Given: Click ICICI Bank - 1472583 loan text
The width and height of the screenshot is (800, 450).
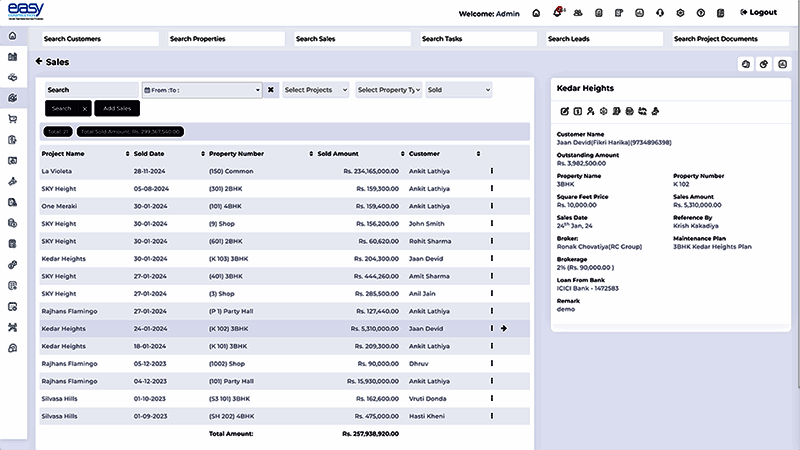Looking at the screenshot, I should pyautogui.click(x=587, y=289).
